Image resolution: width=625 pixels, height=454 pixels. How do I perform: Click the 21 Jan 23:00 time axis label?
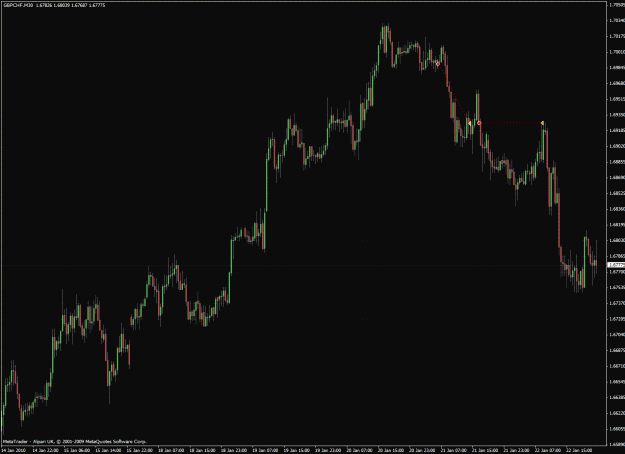click(518, 450)
